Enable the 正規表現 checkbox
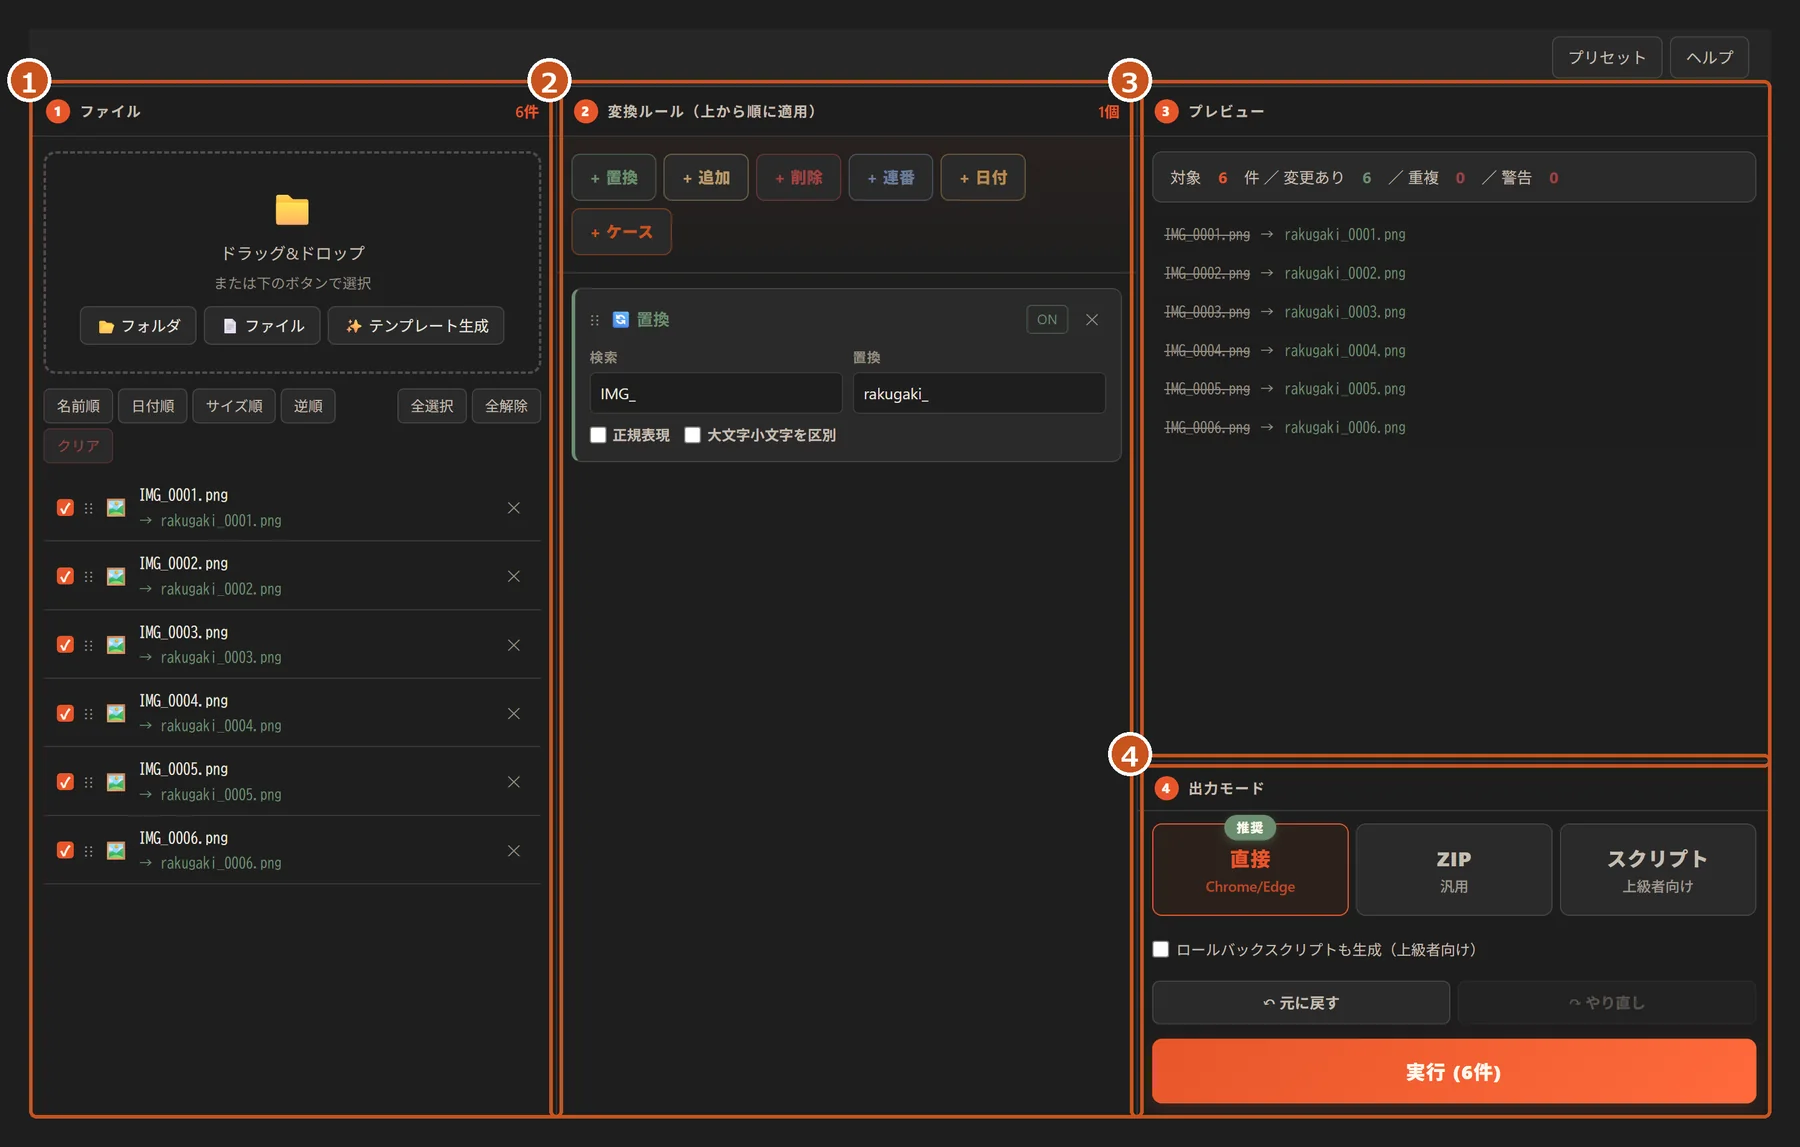Viewport: 1800px width, 1147px height. [x=598, y=435]
